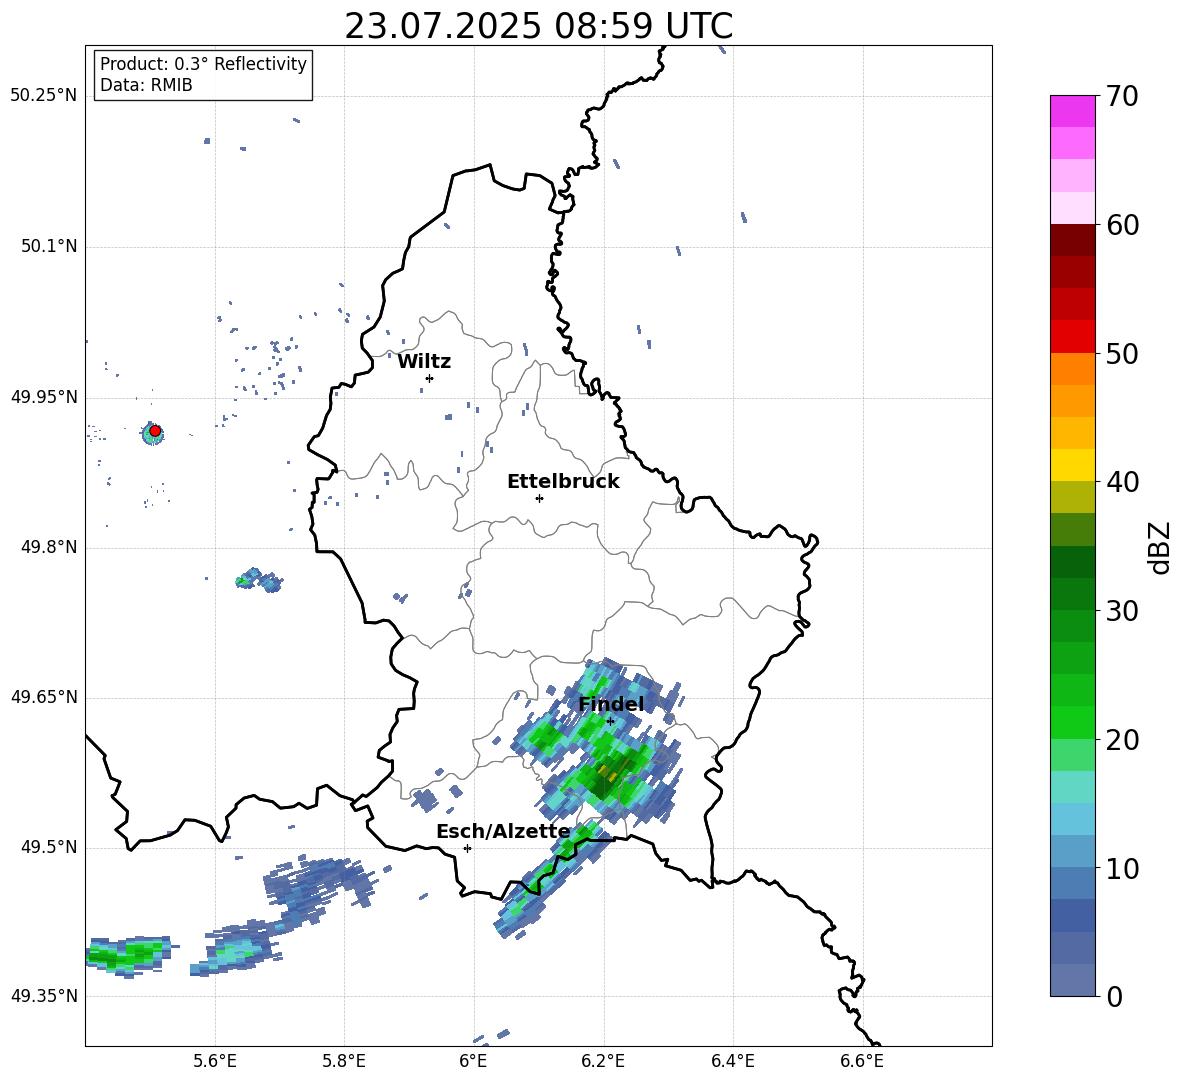Viewport: 1184px width, 1081px height.
Task: Click the dark maroon colorbar segment below 60
Action: [x=1072, y=241]
